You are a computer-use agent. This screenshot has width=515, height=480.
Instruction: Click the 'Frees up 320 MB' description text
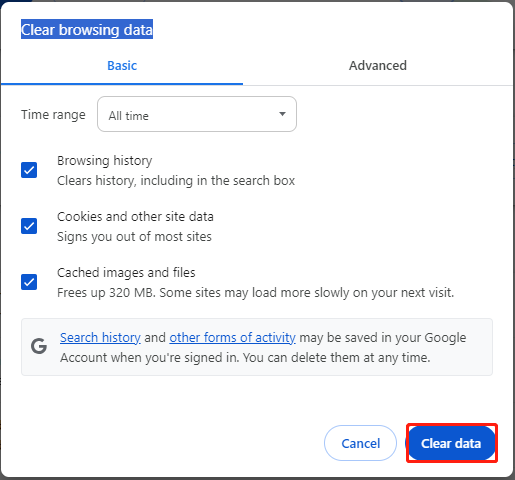(x=255, y=293)
